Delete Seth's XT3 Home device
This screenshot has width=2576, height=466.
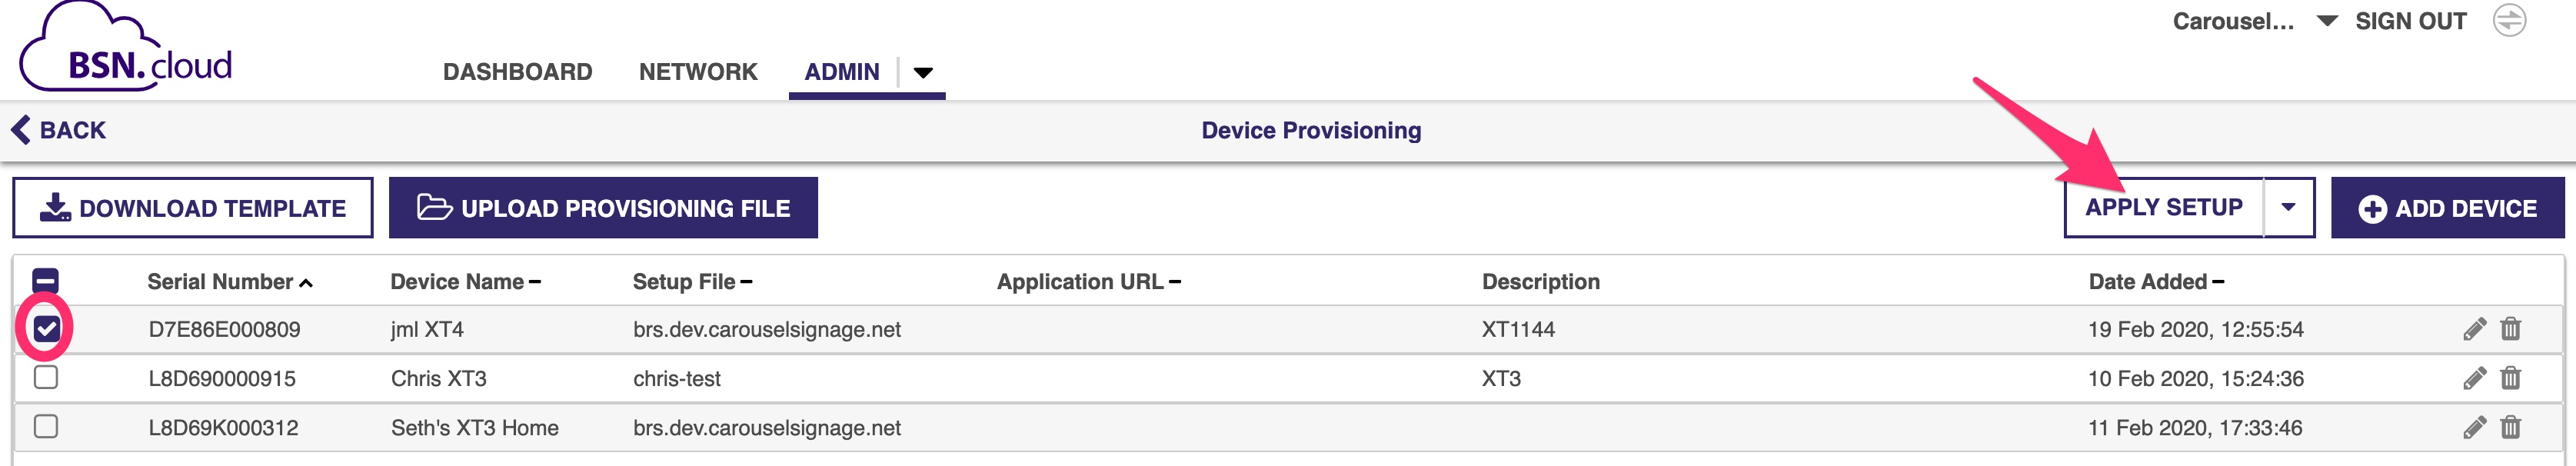point(2510,426)
